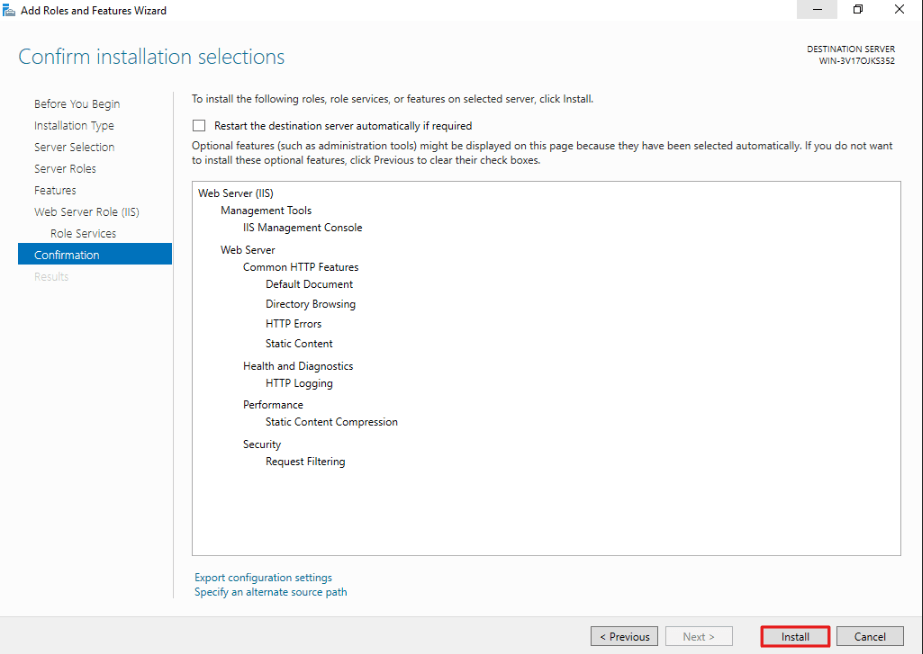Screen dimensions: 923x654
Task: Minimize the wizard window
Action: (x=817, y=9)
